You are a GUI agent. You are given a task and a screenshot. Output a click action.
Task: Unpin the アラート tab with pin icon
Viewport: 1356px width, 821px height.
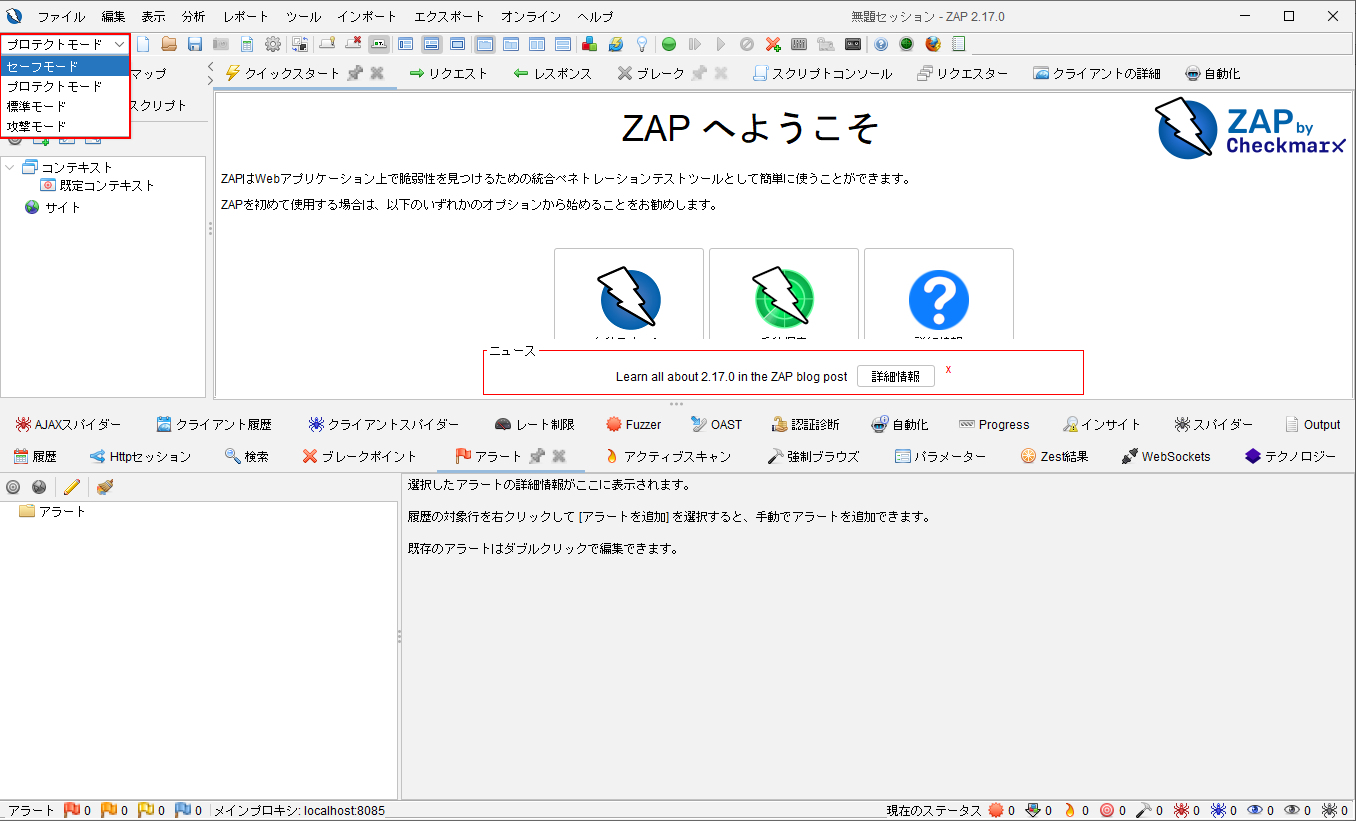(537, 456)
